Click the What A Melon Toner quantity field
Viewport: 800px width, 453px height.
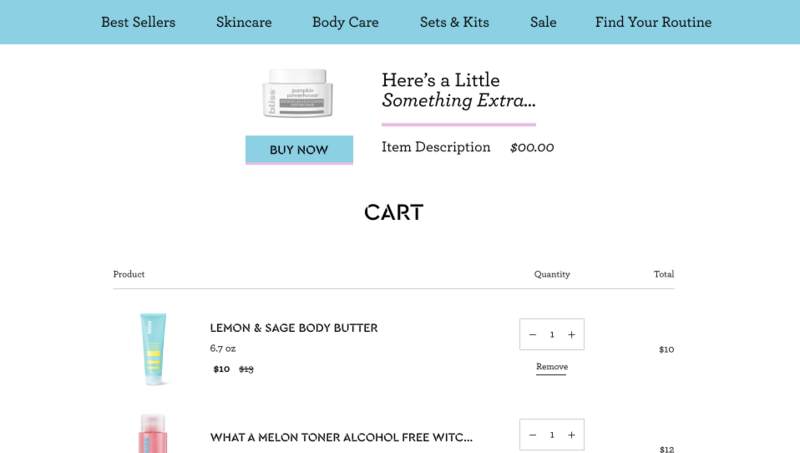(x=552, y=435)
